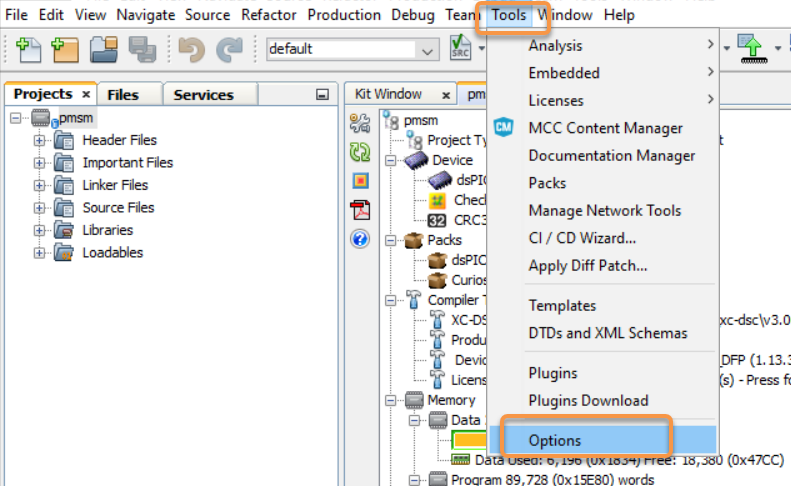Select Documentation Manager from Tools menu

tap(603, 155)
